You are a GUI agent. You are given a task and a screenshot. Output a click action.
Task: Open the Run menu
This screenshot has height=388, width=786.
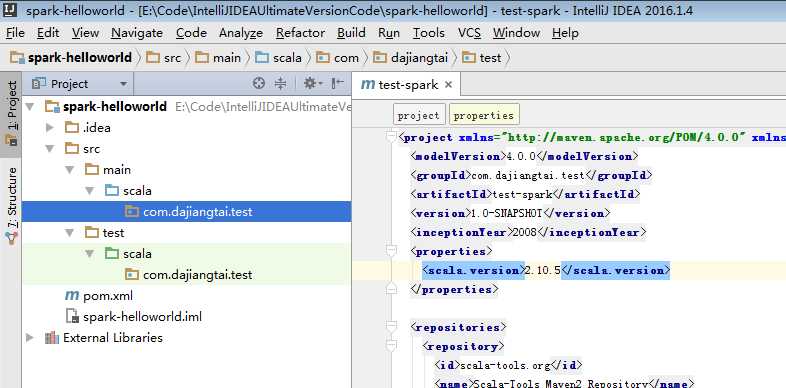(388, 33)
